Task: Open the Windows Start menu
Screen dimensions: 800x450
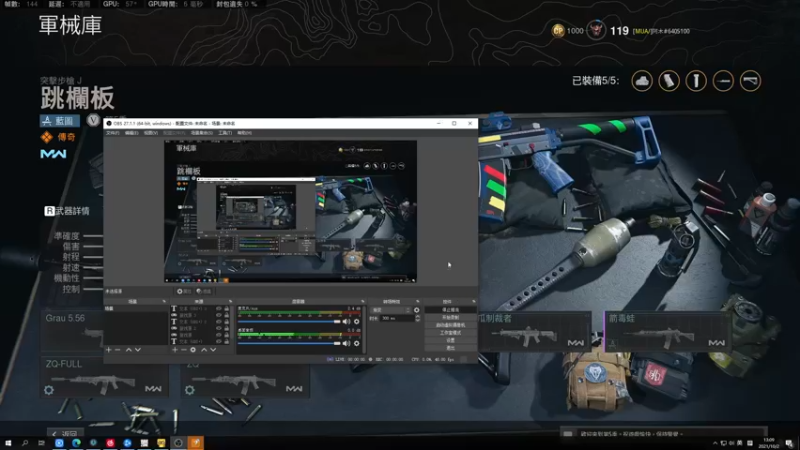Action: (x=8, y=443)
